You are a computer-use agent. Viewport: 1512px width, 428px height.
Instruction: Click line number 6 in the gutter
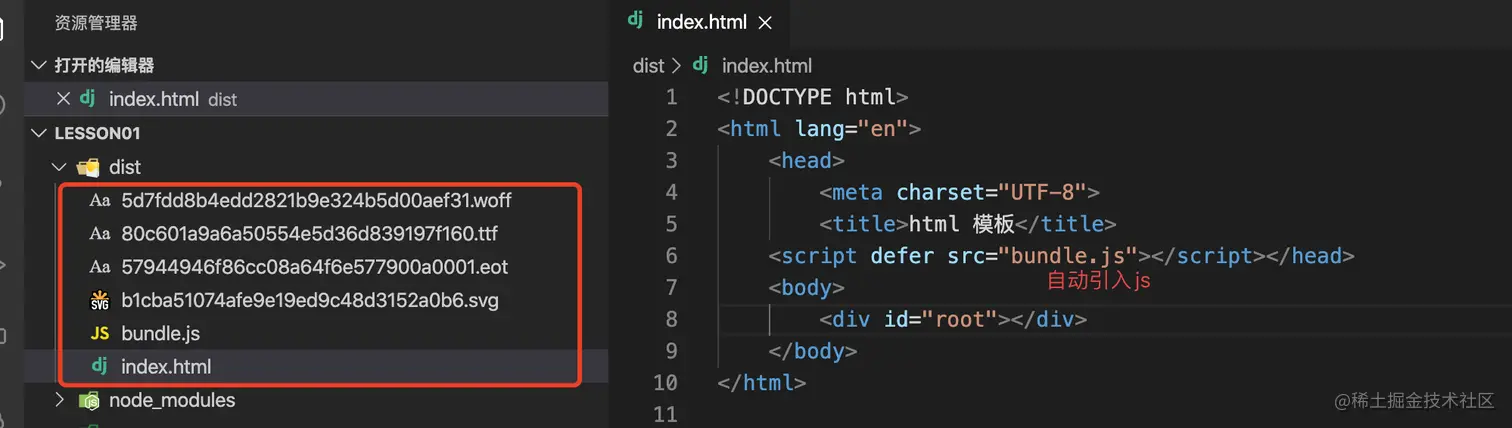(671, 255)
